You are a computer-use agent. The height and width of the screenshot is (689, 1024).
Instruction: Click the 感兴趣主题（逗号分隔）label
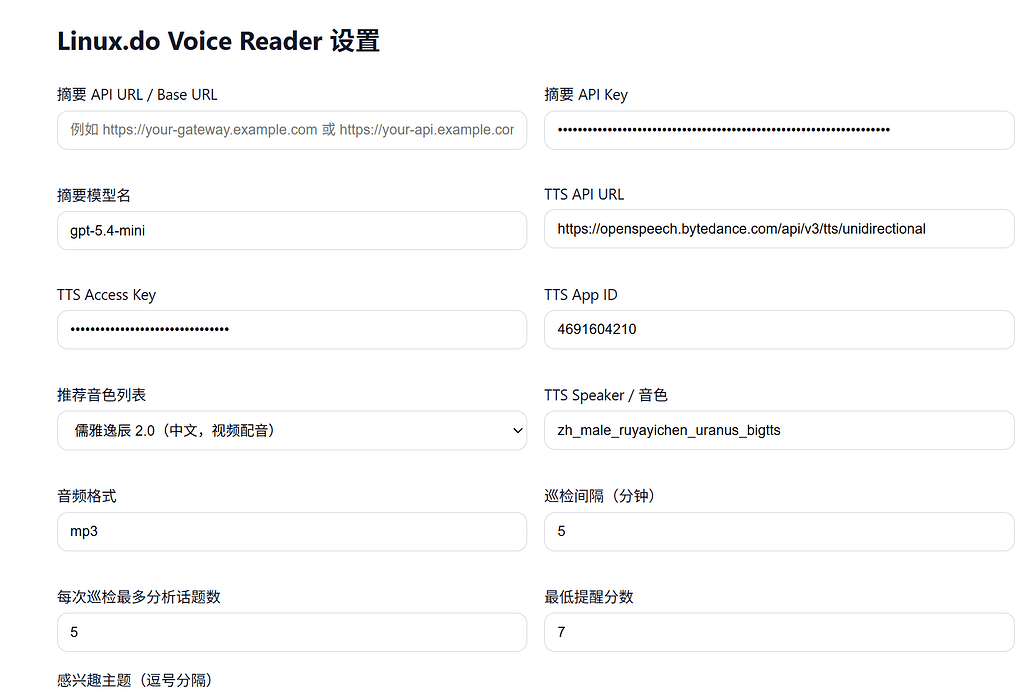pyautogui.click(x=135, y=681)
